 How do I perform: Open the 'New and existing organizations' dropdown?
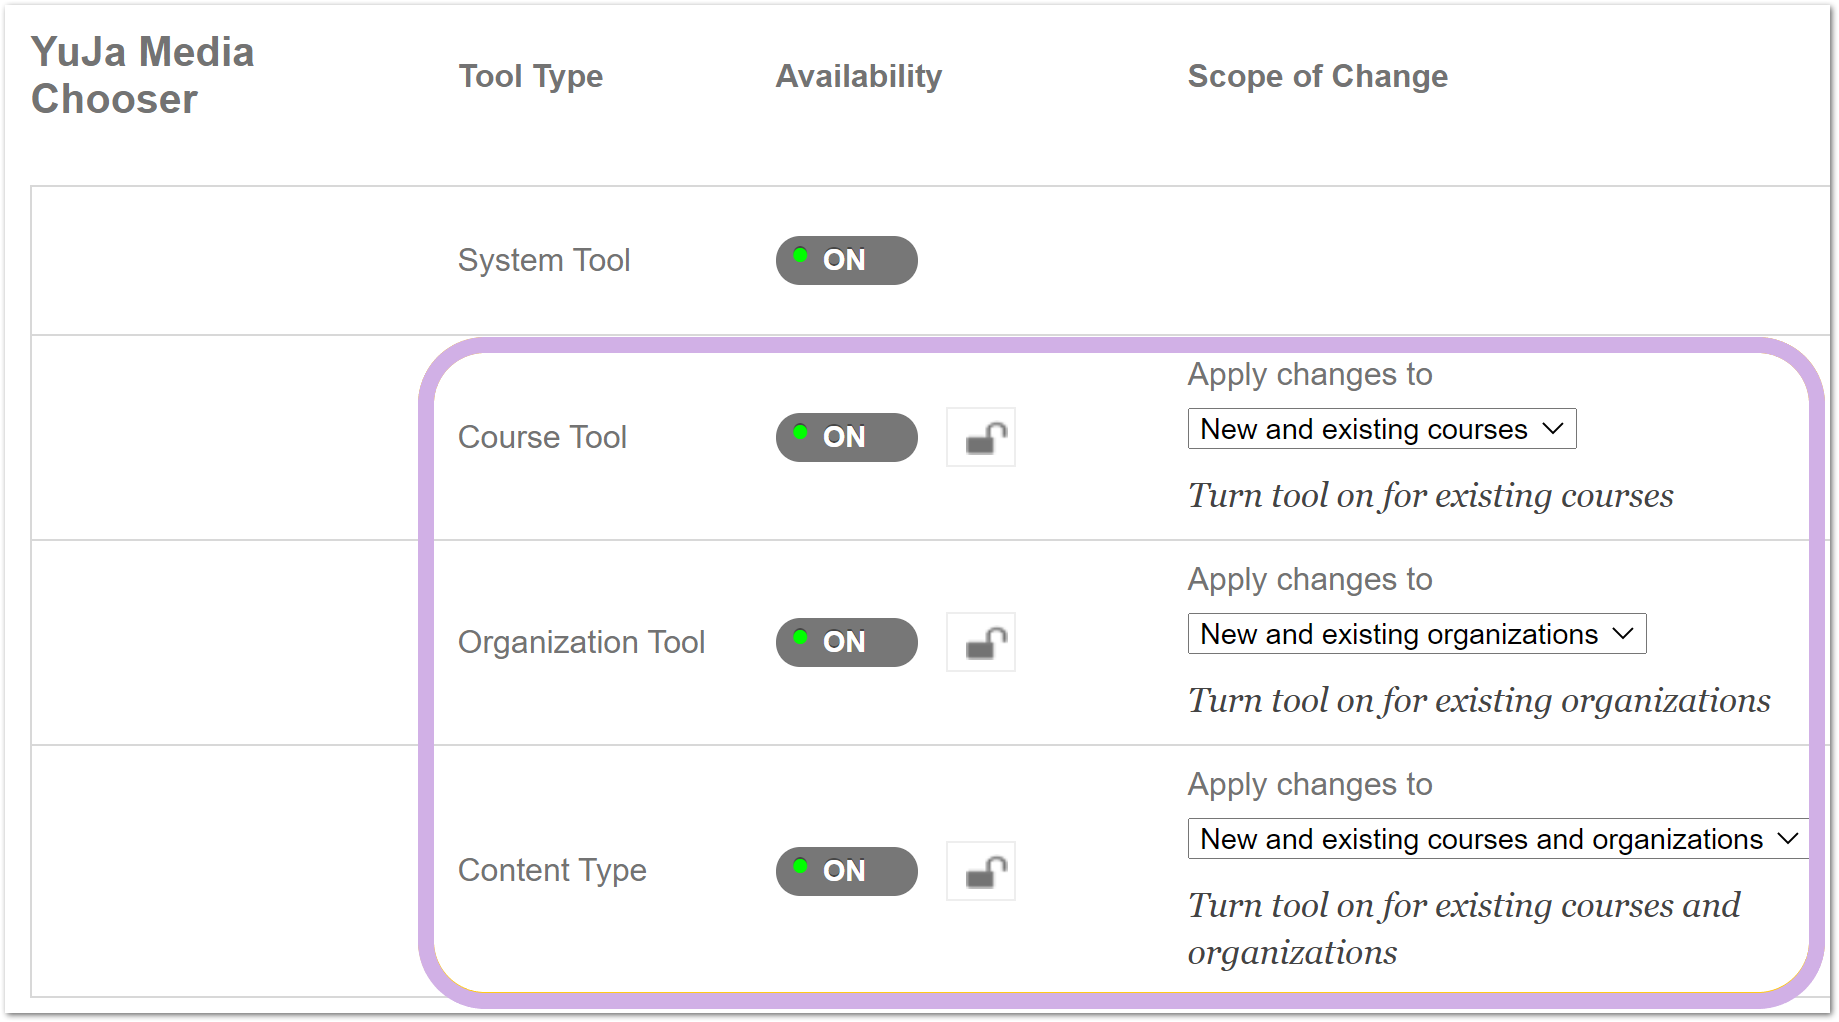click(x=1417, y=634)
